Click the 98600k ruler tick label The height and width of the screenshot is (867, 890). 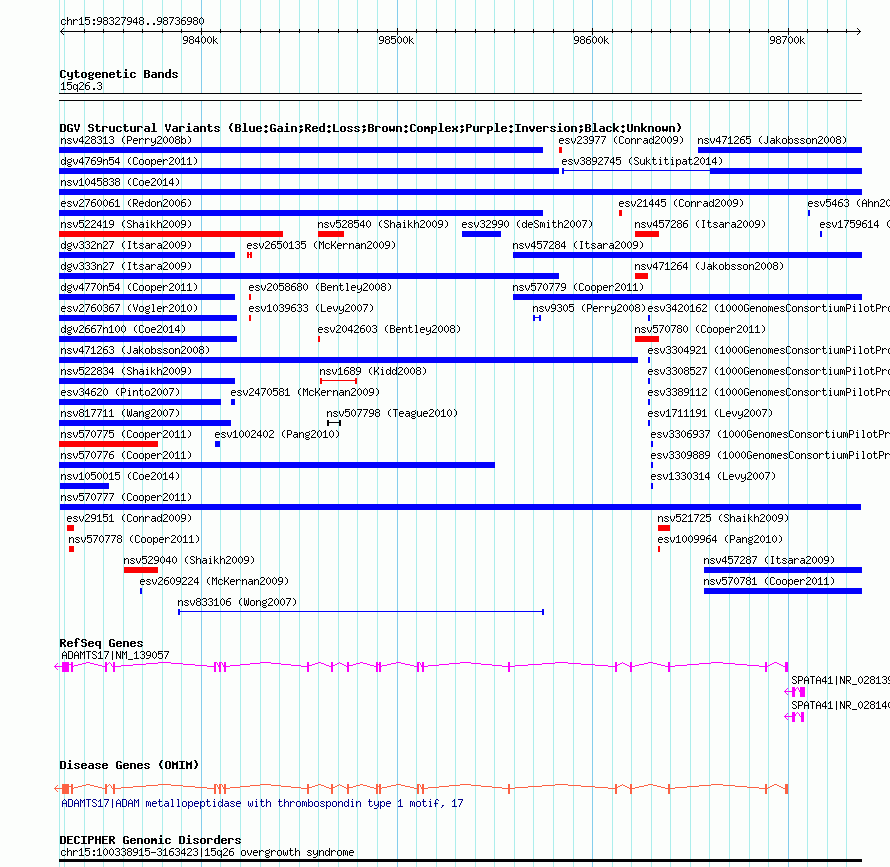pos(591,40)
